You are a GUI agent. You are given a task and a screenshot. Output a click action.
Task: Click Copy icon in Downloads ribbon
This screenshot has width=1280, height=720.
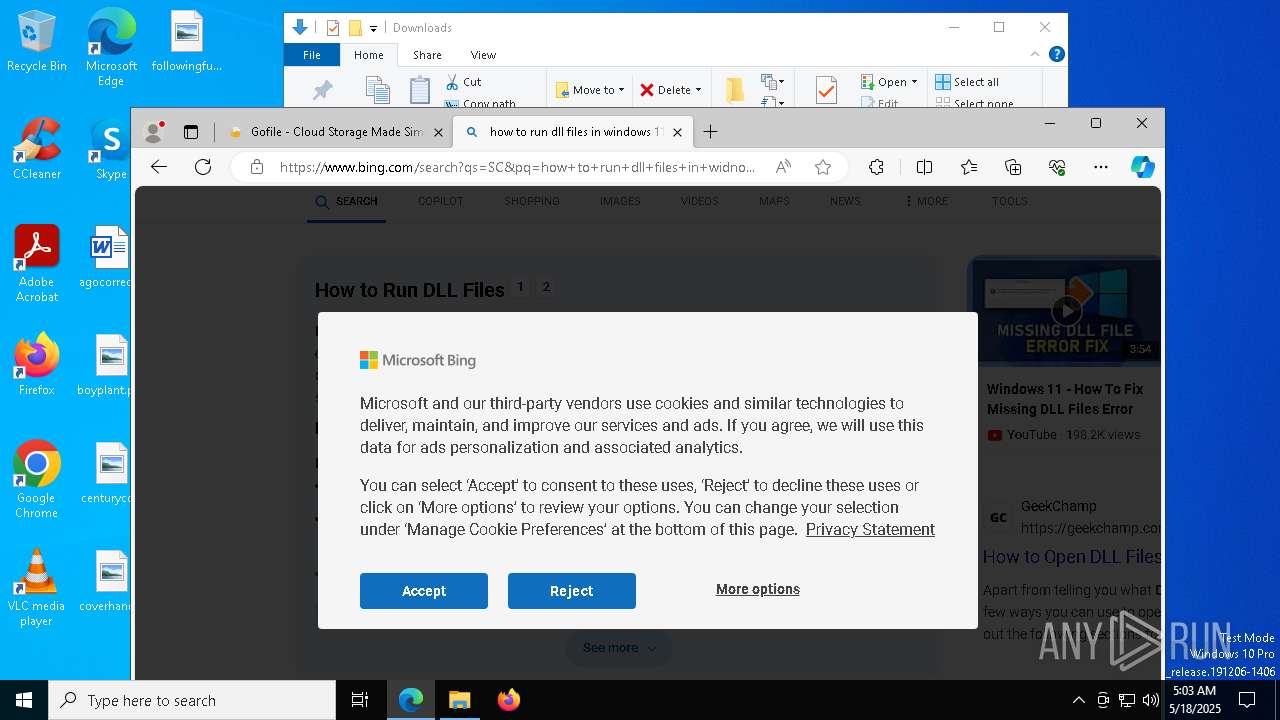coord(377,90)
